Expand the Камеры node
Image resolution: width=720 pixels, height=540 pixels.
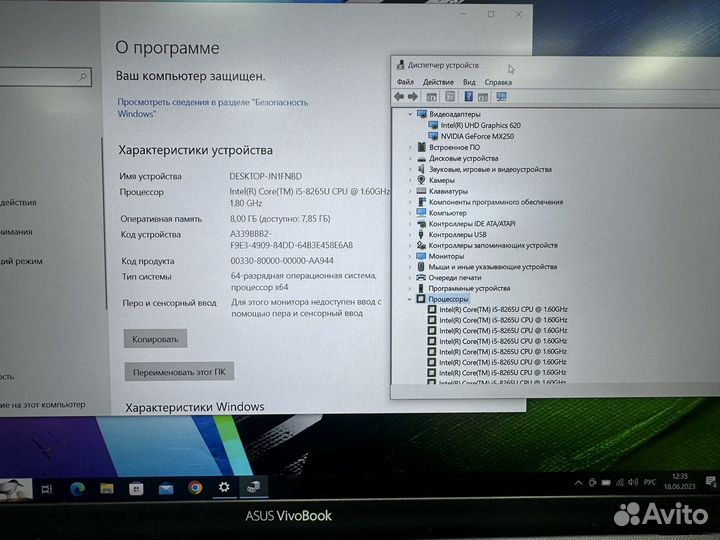pyautogui.click(x=410, y=180)
